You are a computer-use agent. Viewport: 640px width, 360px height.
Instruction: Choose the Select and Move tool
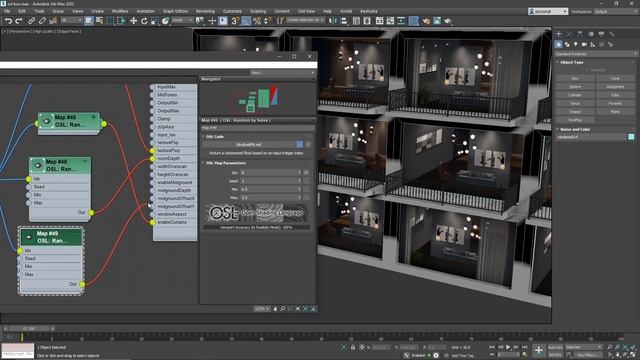pos(133,21)
